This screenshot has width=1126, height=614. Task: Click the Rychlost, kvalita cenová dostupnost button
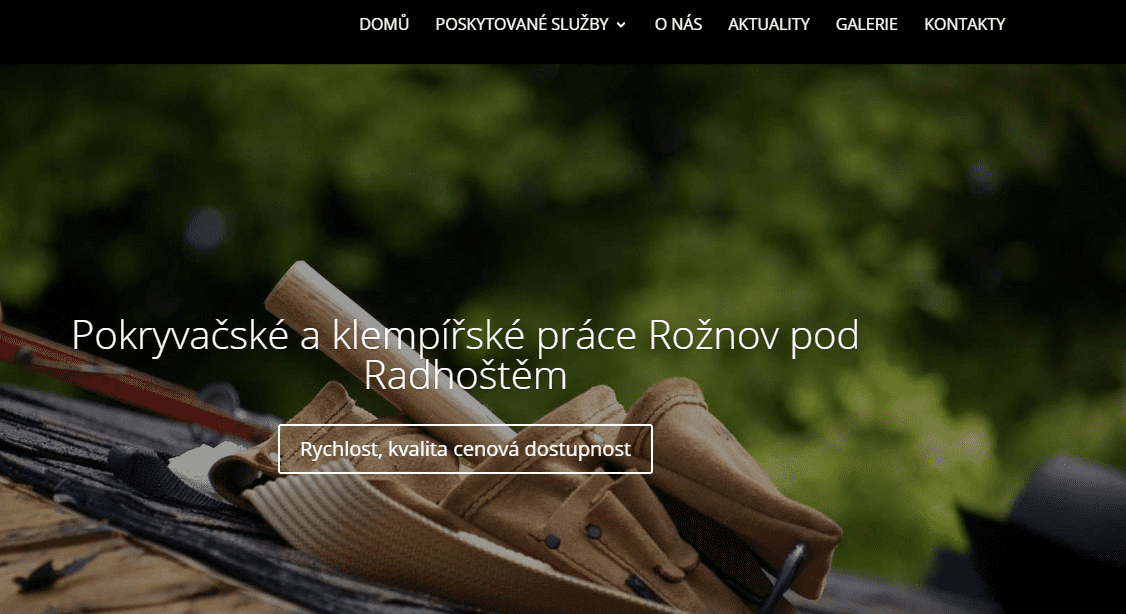coord(465,449)
